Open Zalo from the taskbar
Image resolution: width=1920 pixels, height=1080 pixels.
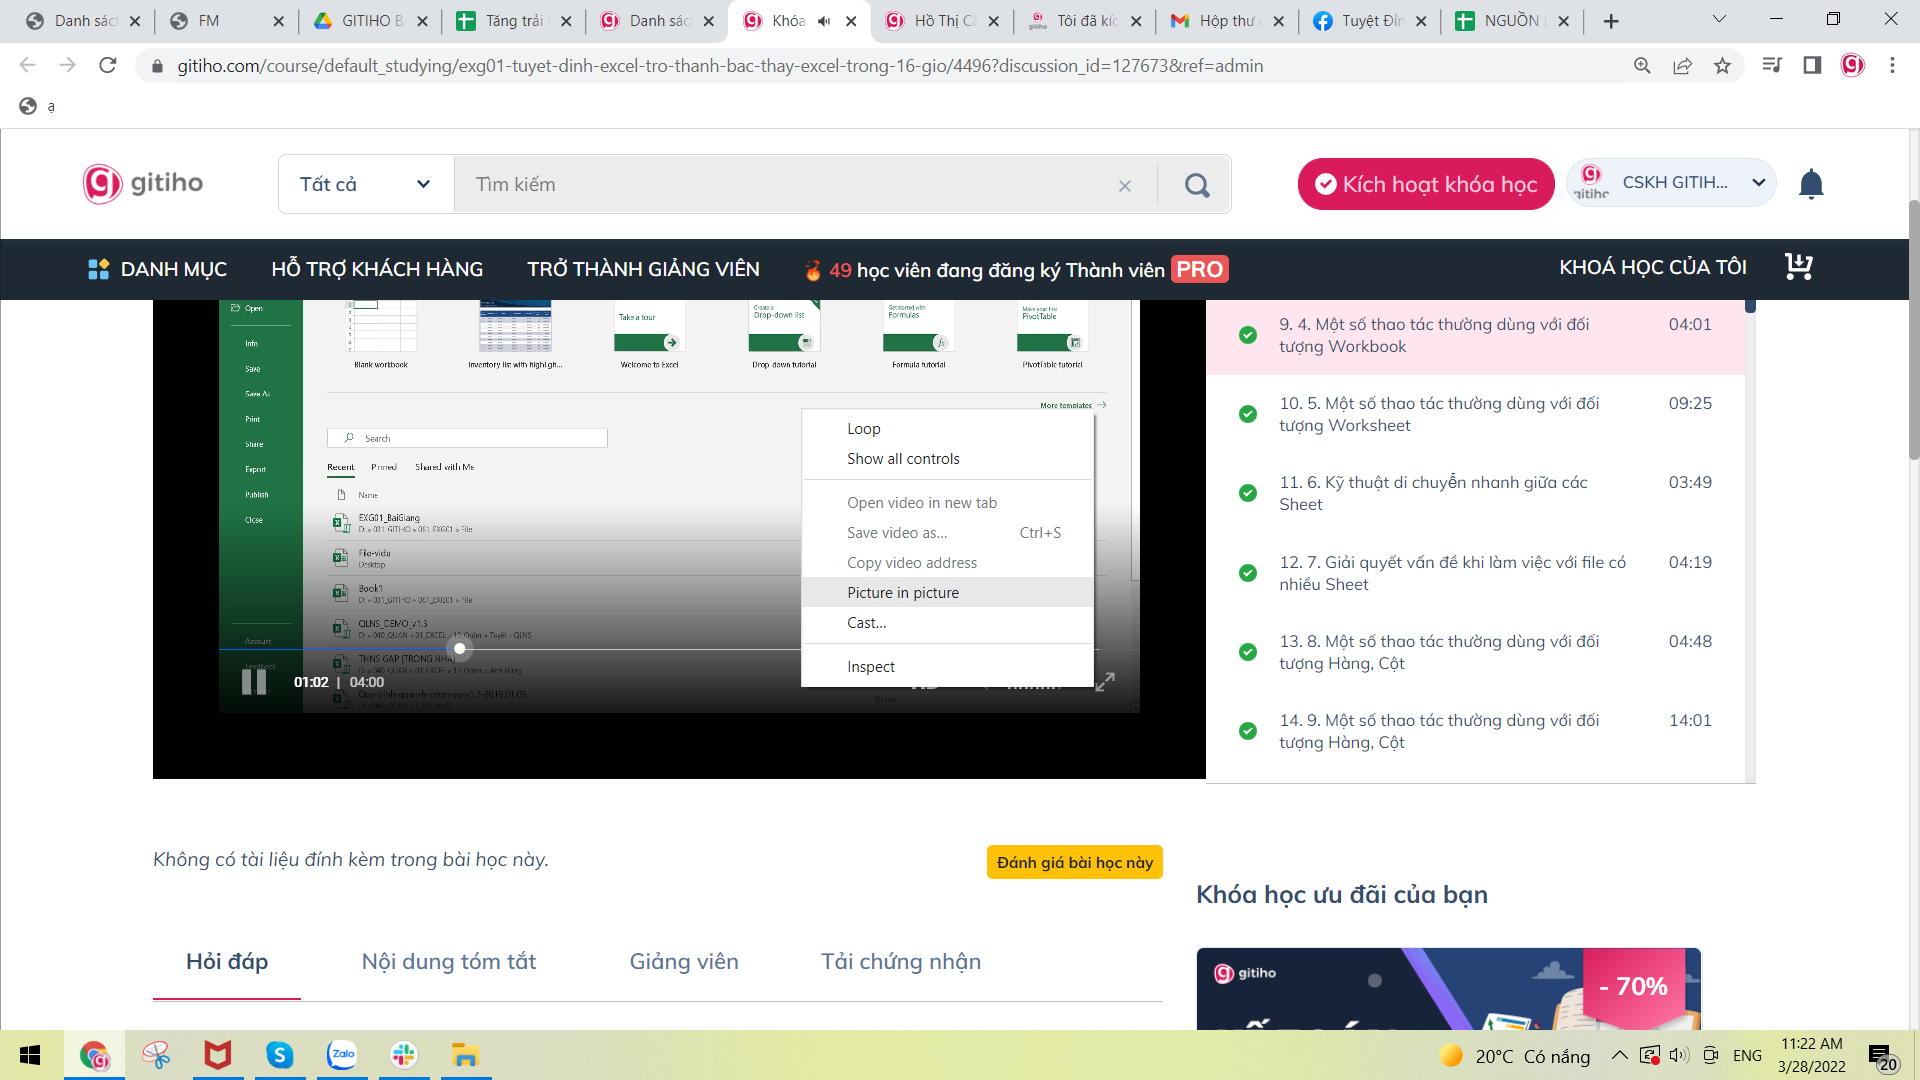[x=342, y=1055]
